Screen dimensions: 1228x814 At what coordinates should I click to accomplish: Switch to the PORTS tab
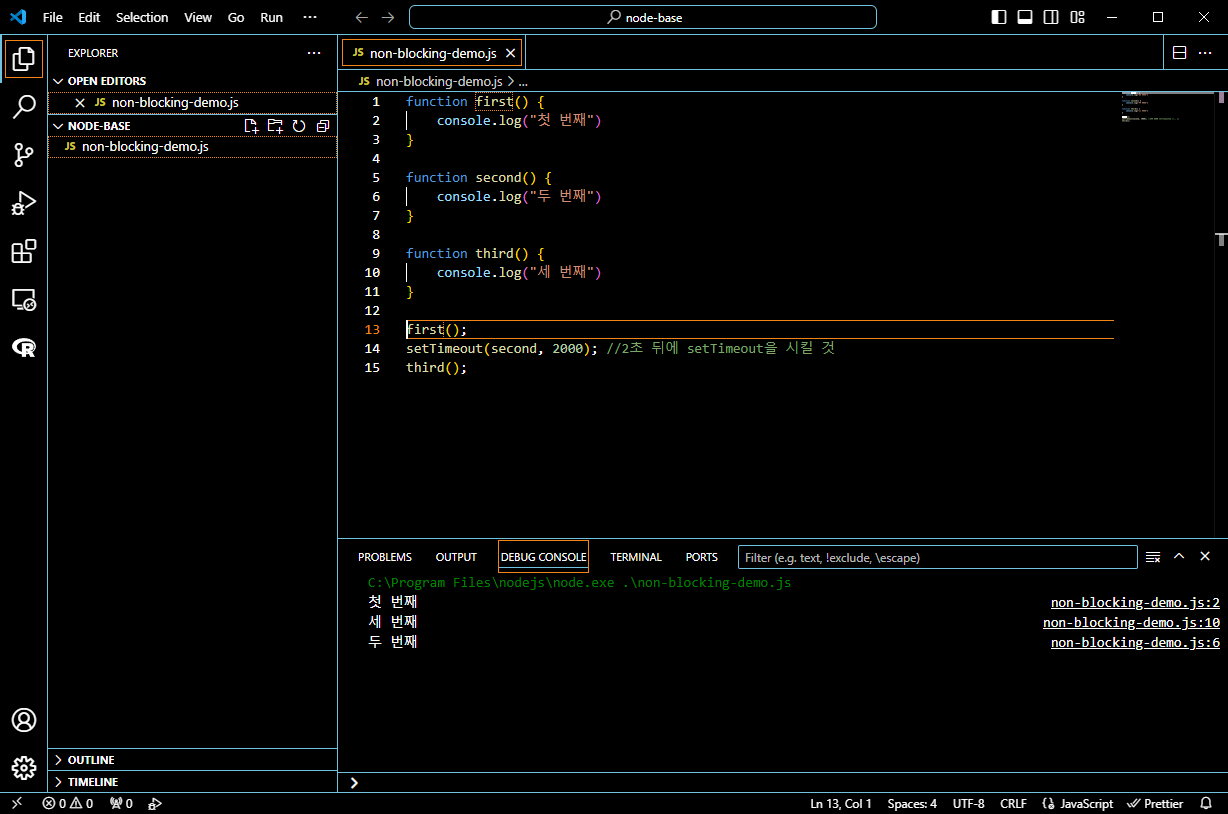702,557
